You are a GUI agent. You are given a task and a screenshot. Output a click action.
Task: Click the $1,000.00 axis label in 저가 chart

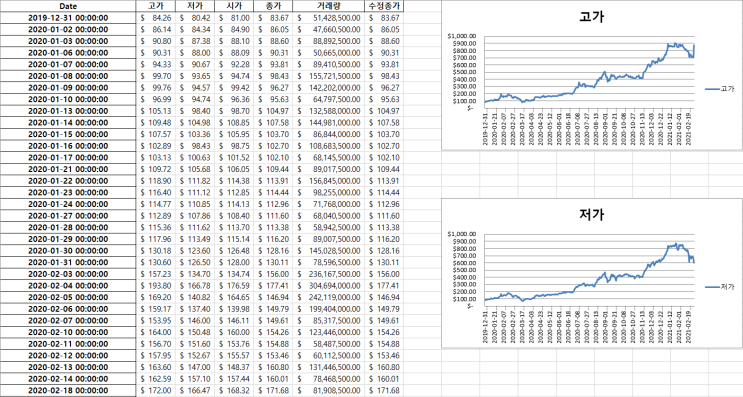click(462, 234)
